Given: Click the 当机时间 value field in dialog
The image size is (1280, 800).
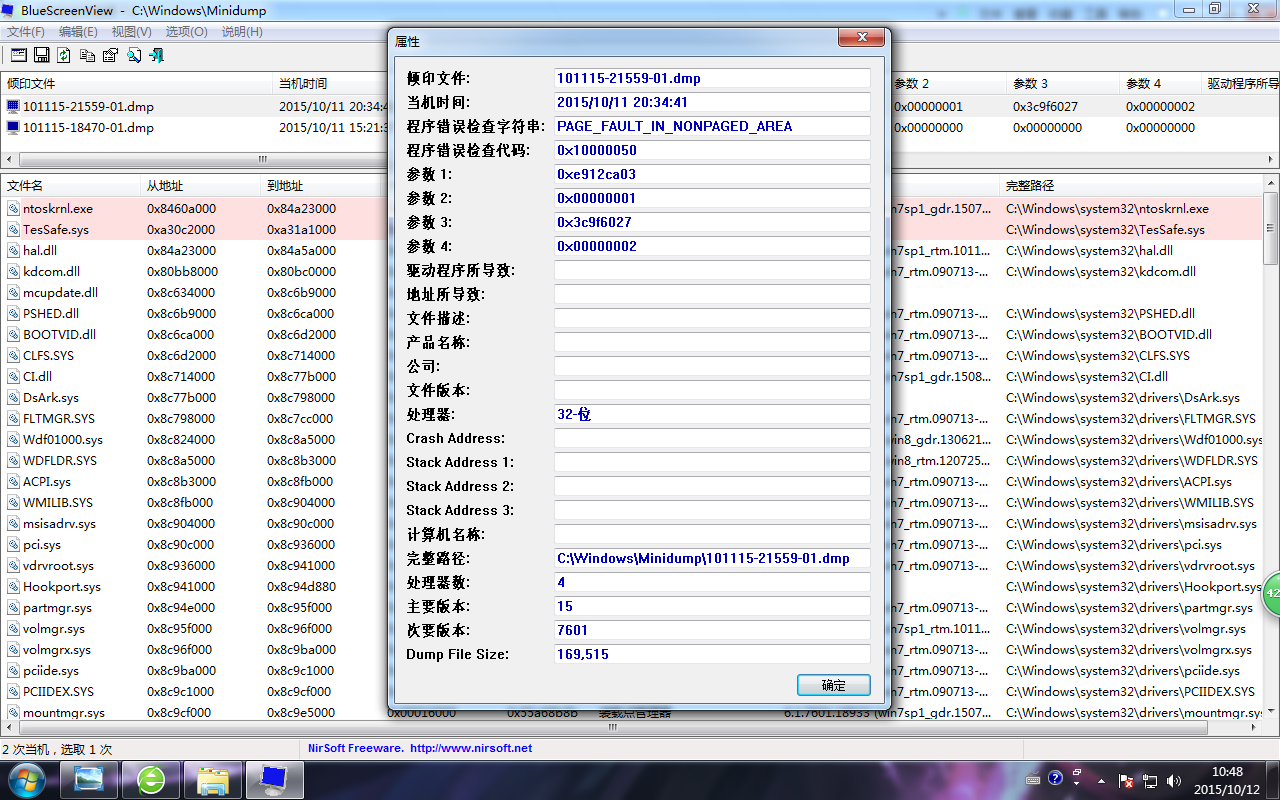Looking at the screenshot, I should [x=712, y=102].
